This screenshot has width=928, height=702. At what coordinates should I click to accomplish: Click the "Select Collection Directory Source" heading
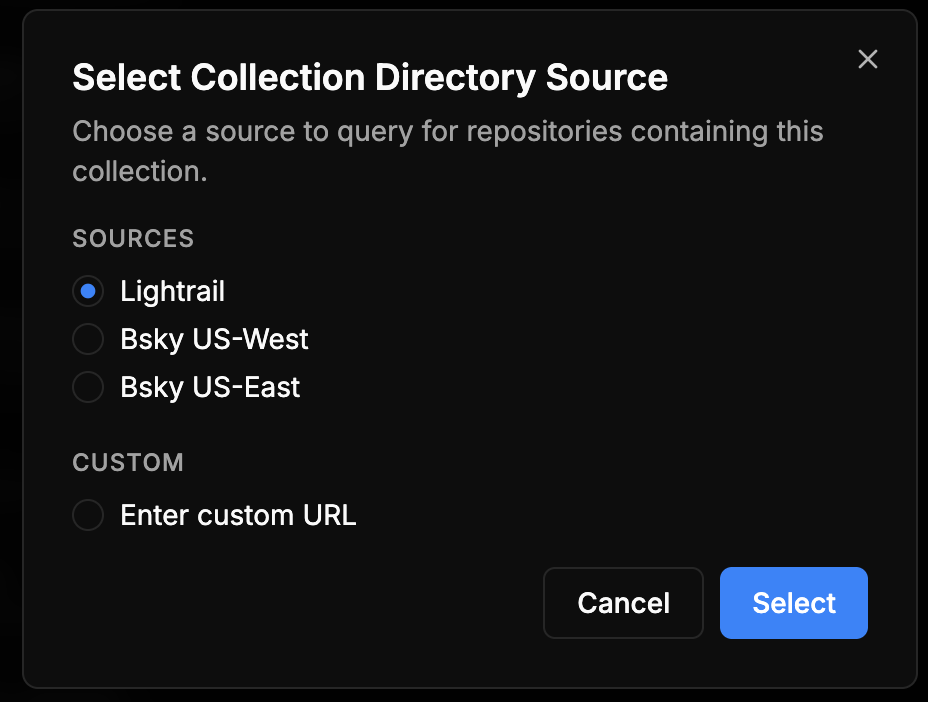[370, 77]
